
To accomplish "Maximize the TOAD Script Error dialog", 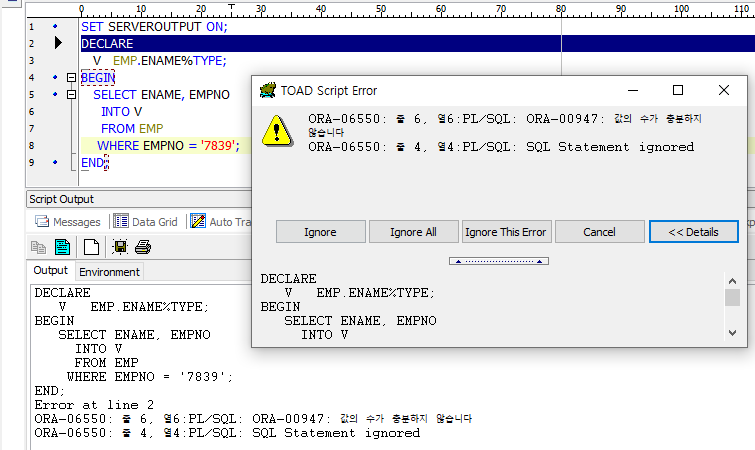I will (x=678, y=90).
